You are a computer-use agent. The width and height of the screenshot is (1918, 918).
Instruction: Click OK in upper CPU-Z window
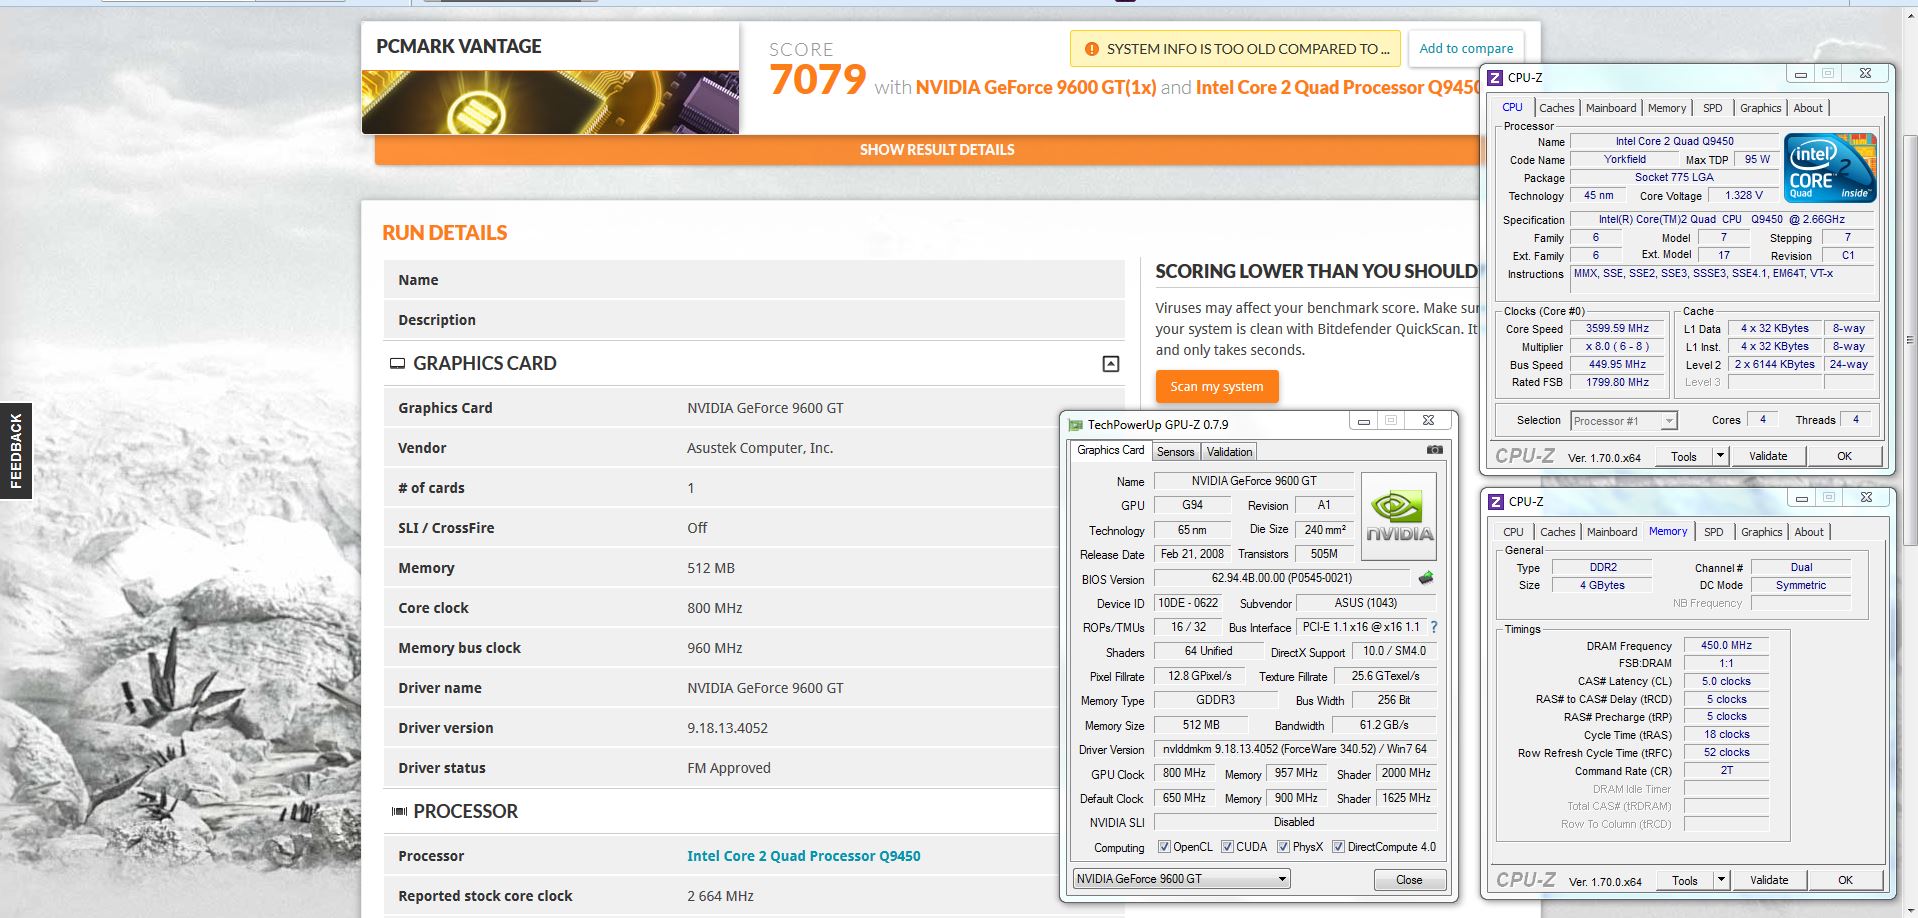point(1844,456)
